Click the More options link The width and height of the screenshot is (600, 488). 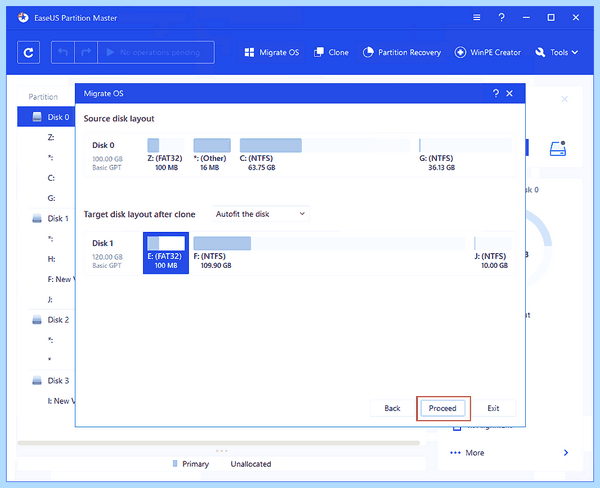(475, 453)
